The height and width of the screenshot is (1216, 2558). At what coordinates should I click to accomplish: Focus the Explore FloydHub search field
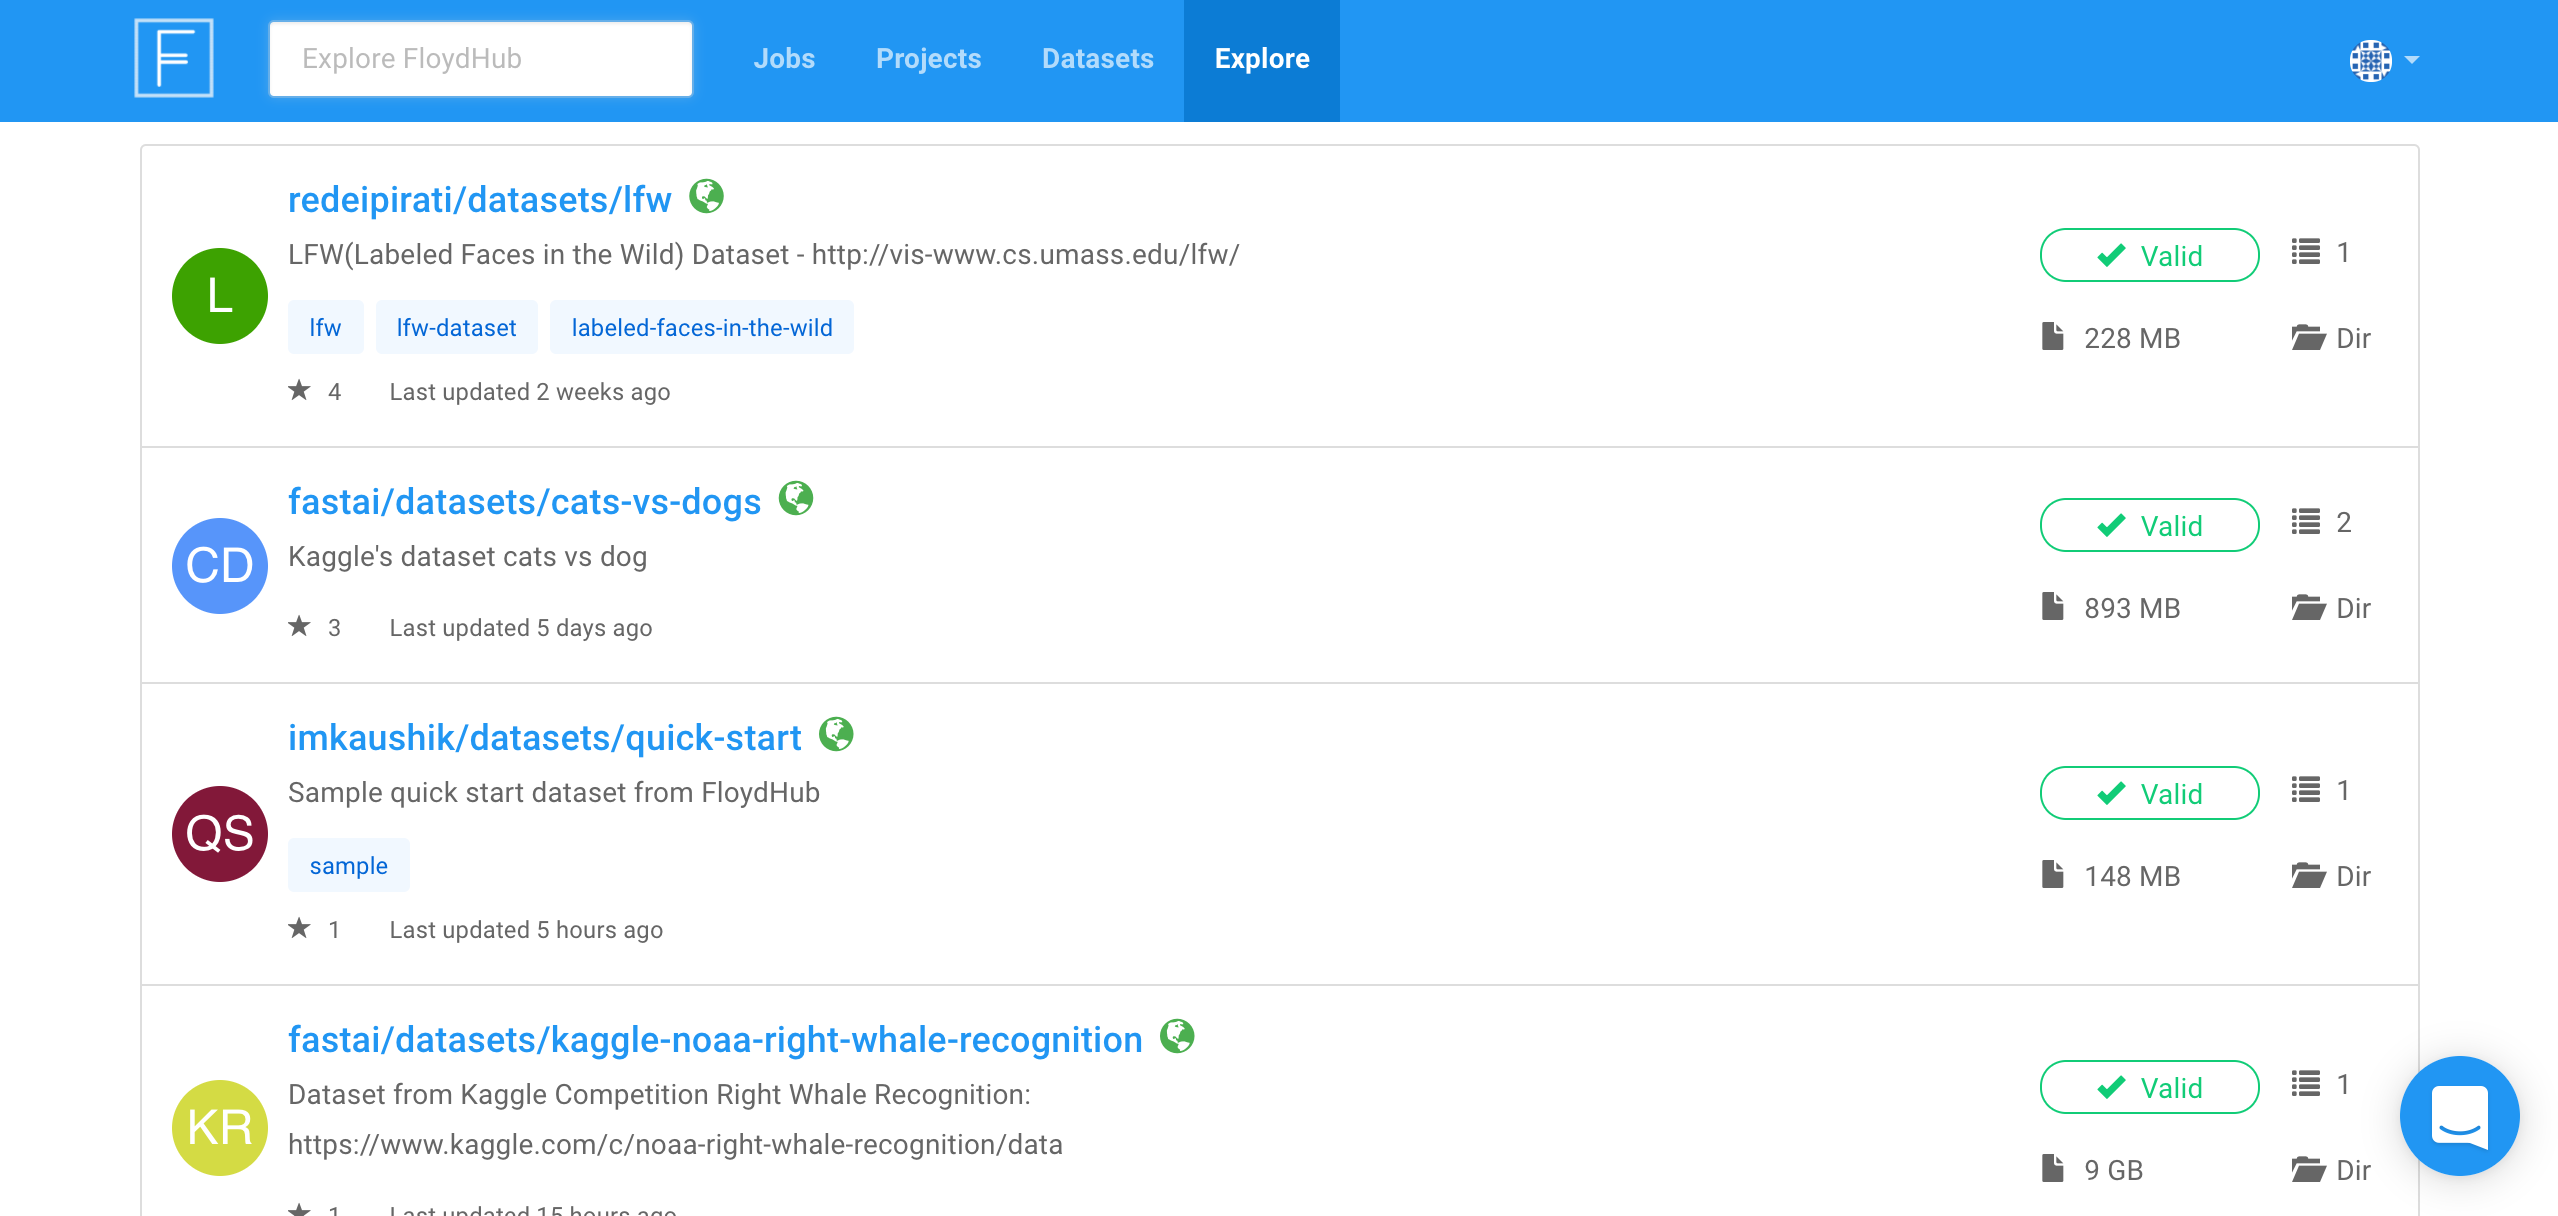pyautogui.click(x=481, y=59)
